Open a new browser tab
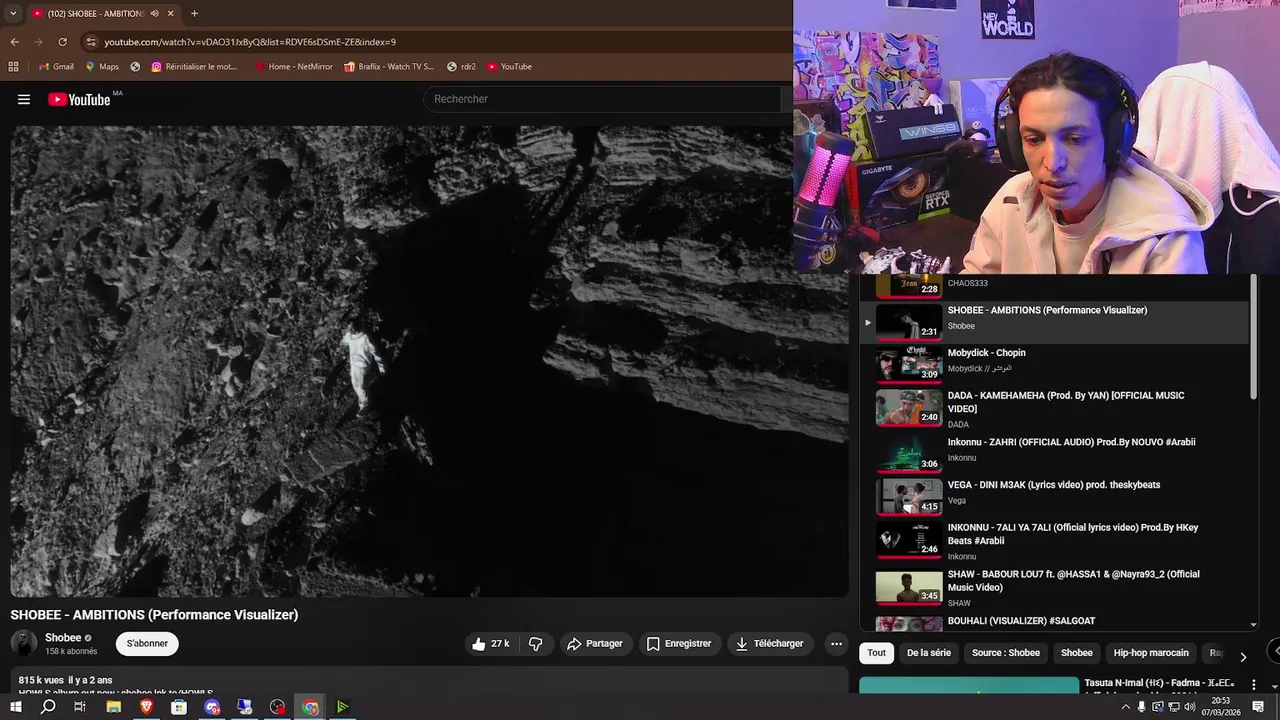 click(194, 13)
